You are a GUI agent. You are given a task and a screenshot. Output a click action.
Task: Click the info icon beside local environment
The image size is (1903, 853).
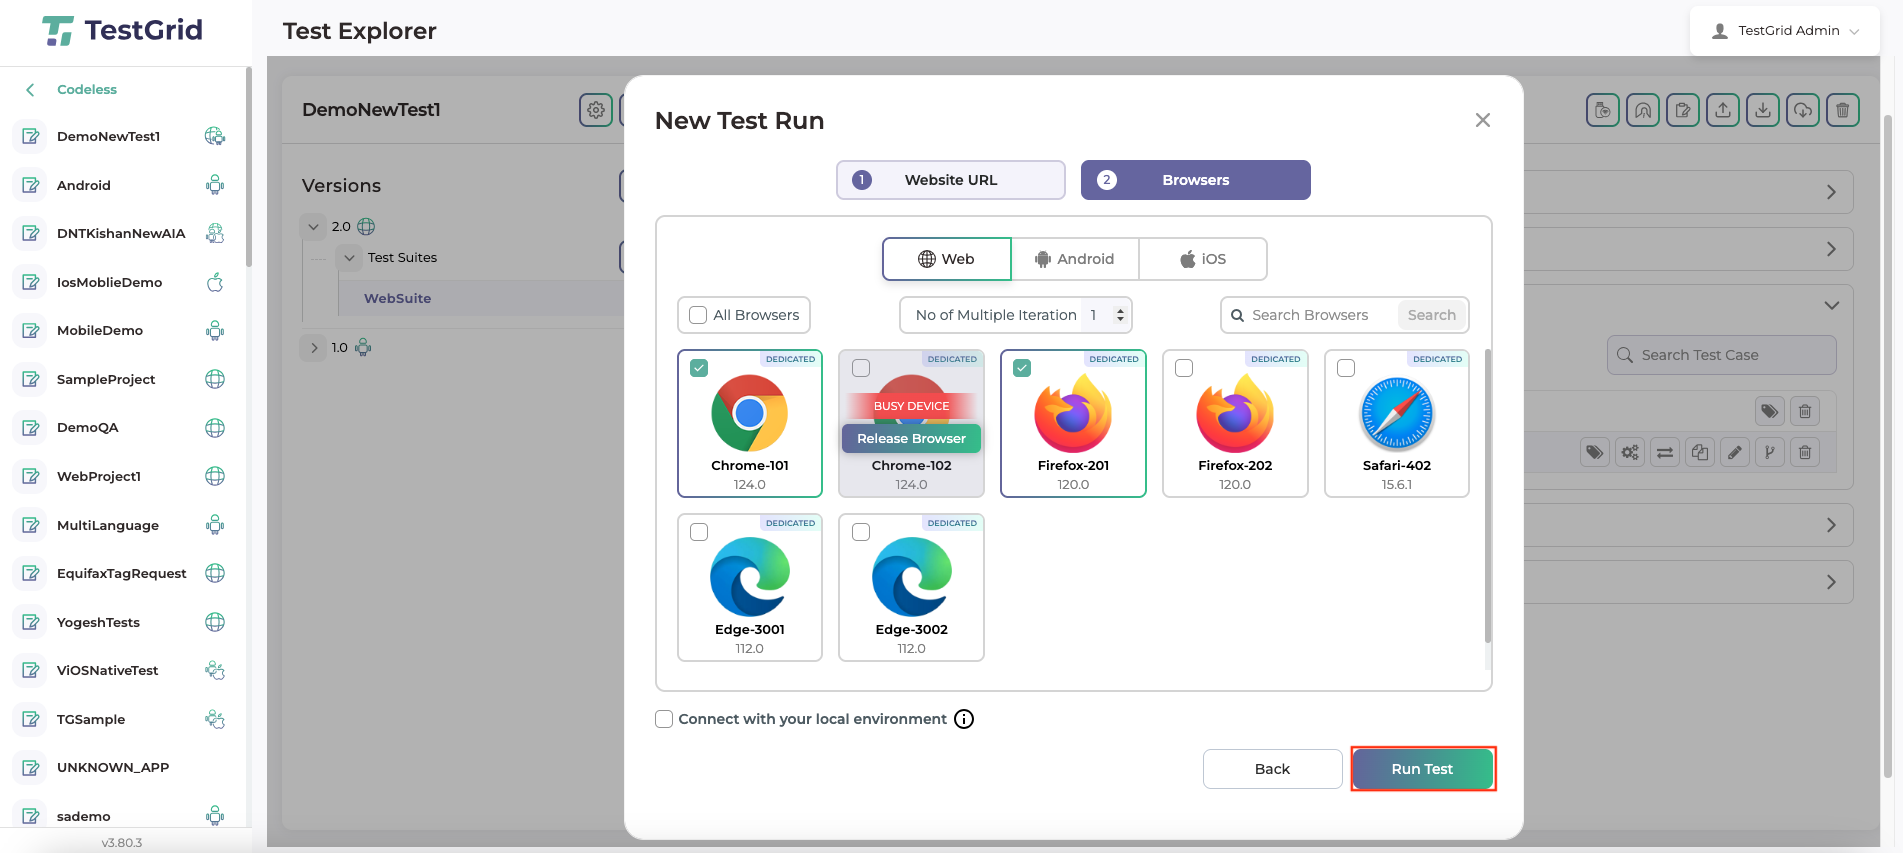tap(964, 719)
